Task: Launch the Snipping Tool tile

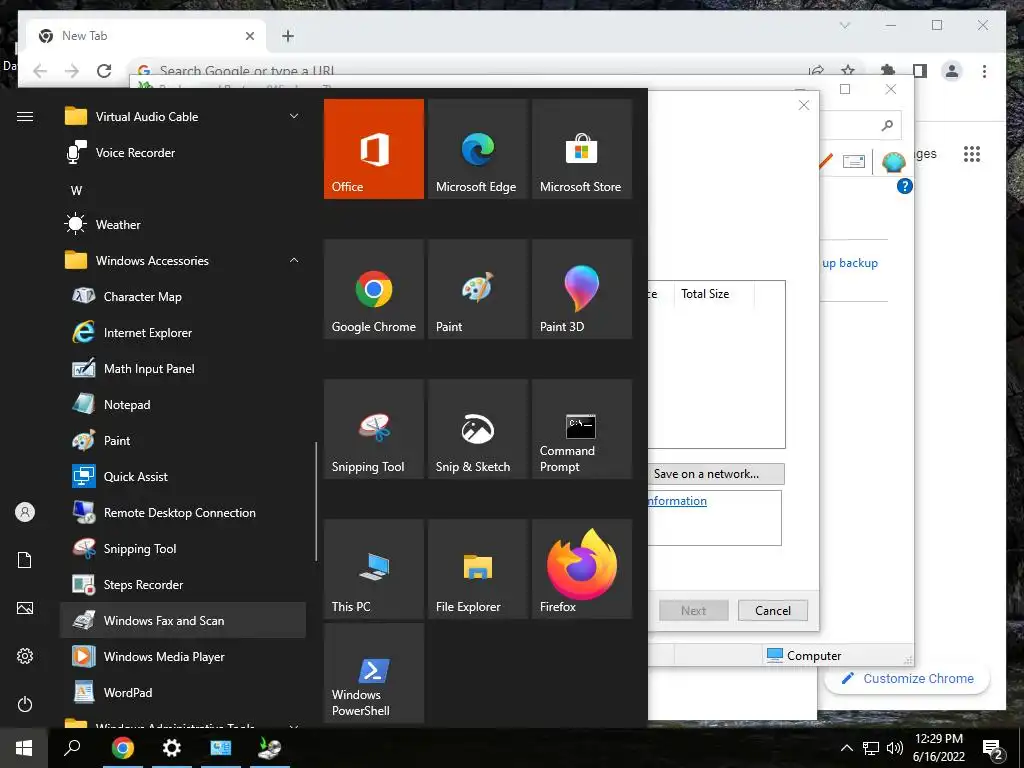Action: [x=374, y=429]
